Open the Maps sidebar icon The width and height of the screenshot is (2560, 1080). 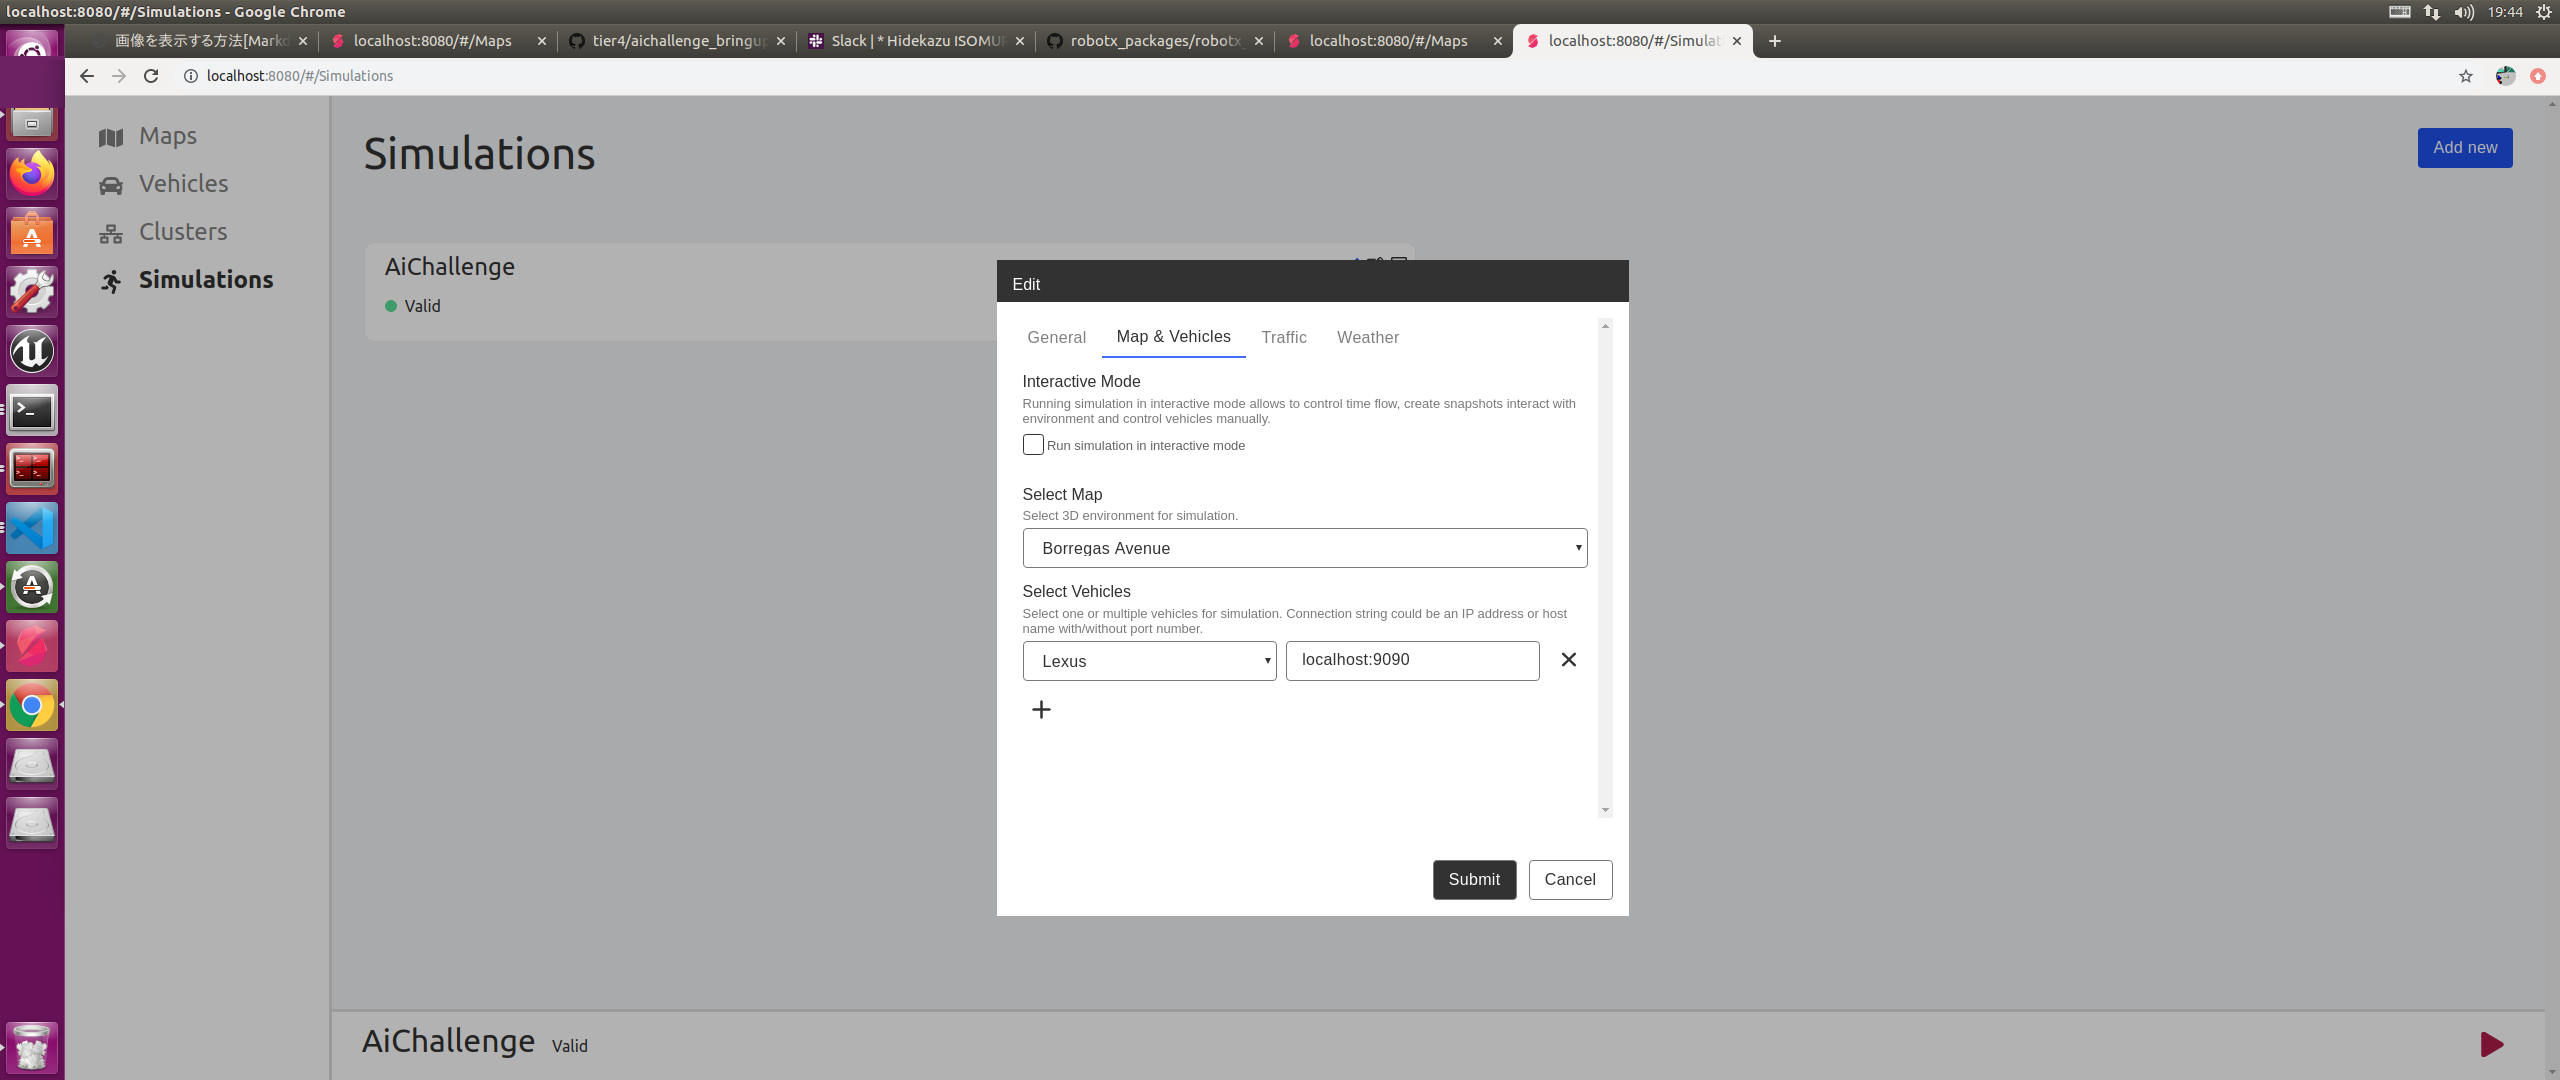tap(111, 138)
